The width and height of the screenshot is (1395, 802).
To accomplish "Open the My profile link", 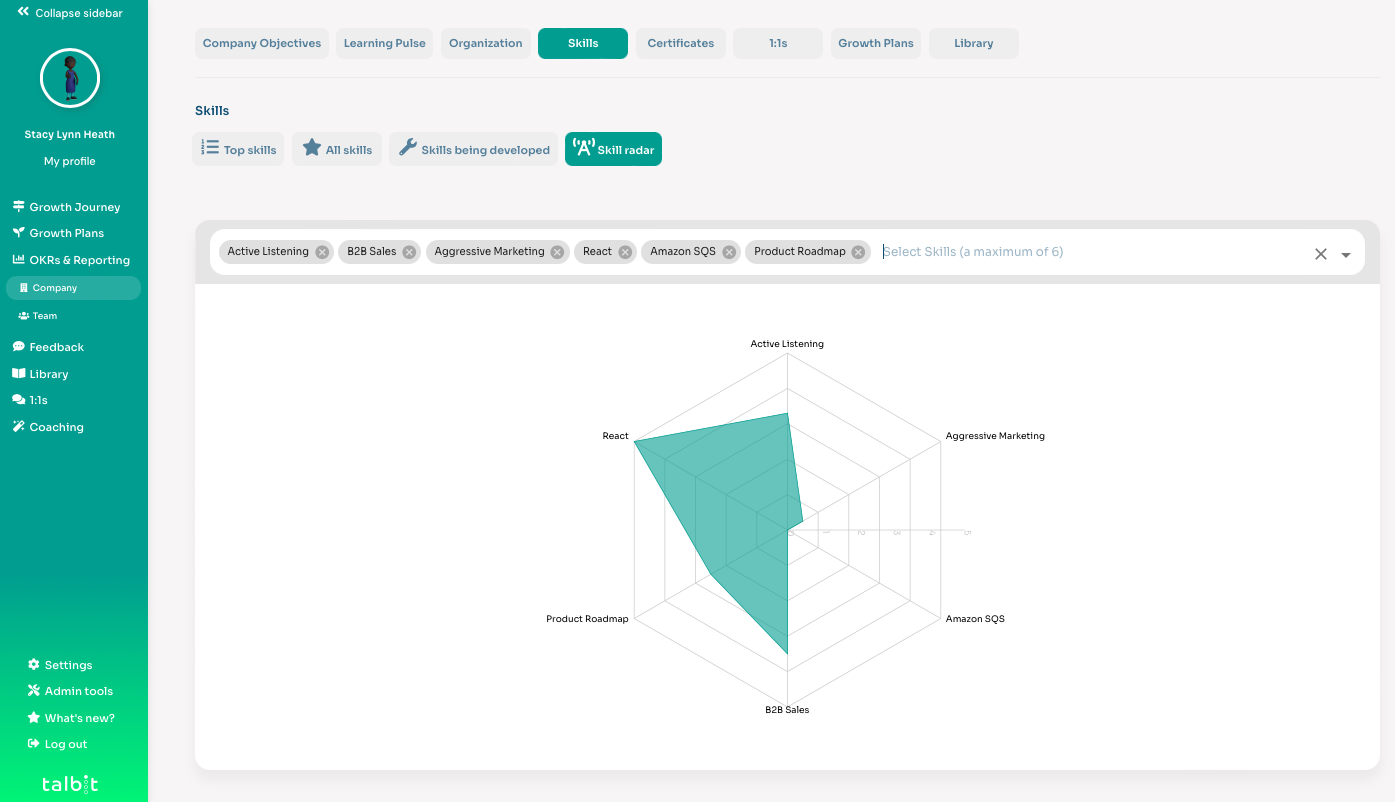I will 70,161.
